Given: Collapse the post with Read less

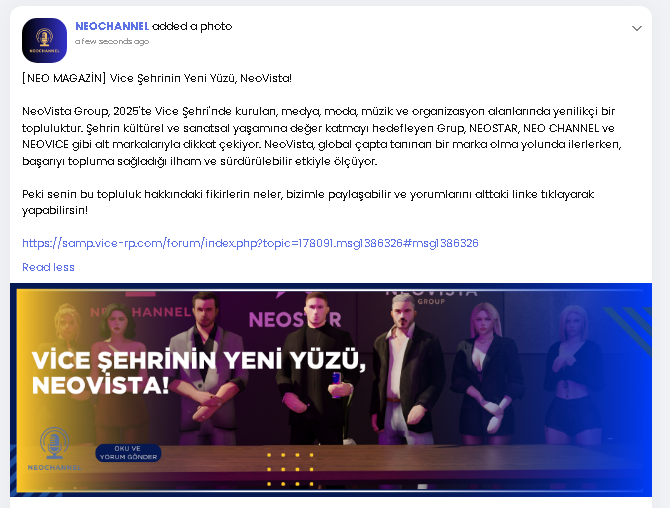Looking at the screenshot, I should click(x=48, y=267).
